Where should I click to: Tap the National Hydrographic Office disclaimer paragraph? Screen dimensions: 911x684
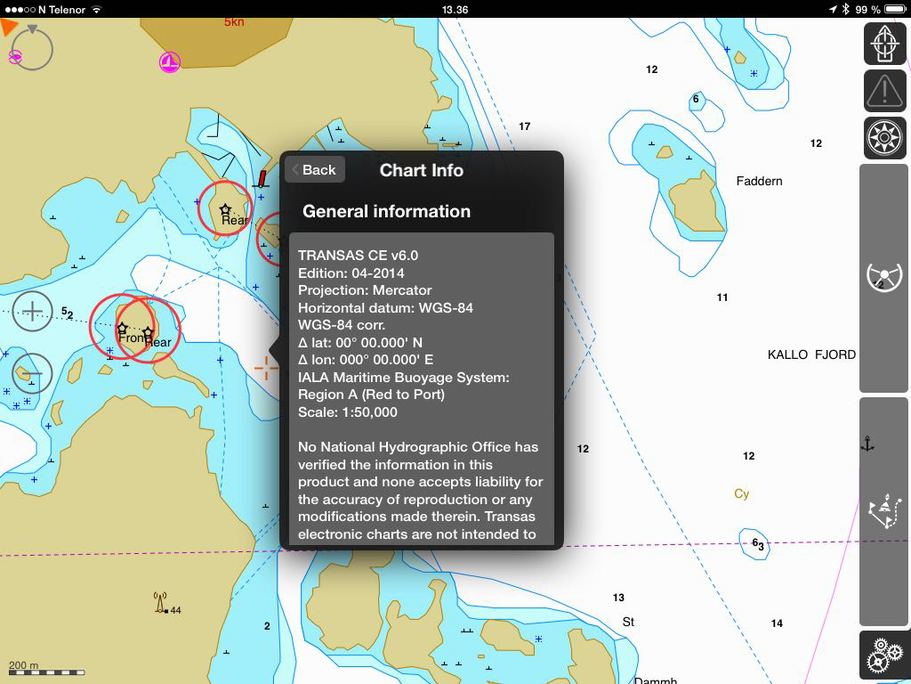[x=421, y=490]
